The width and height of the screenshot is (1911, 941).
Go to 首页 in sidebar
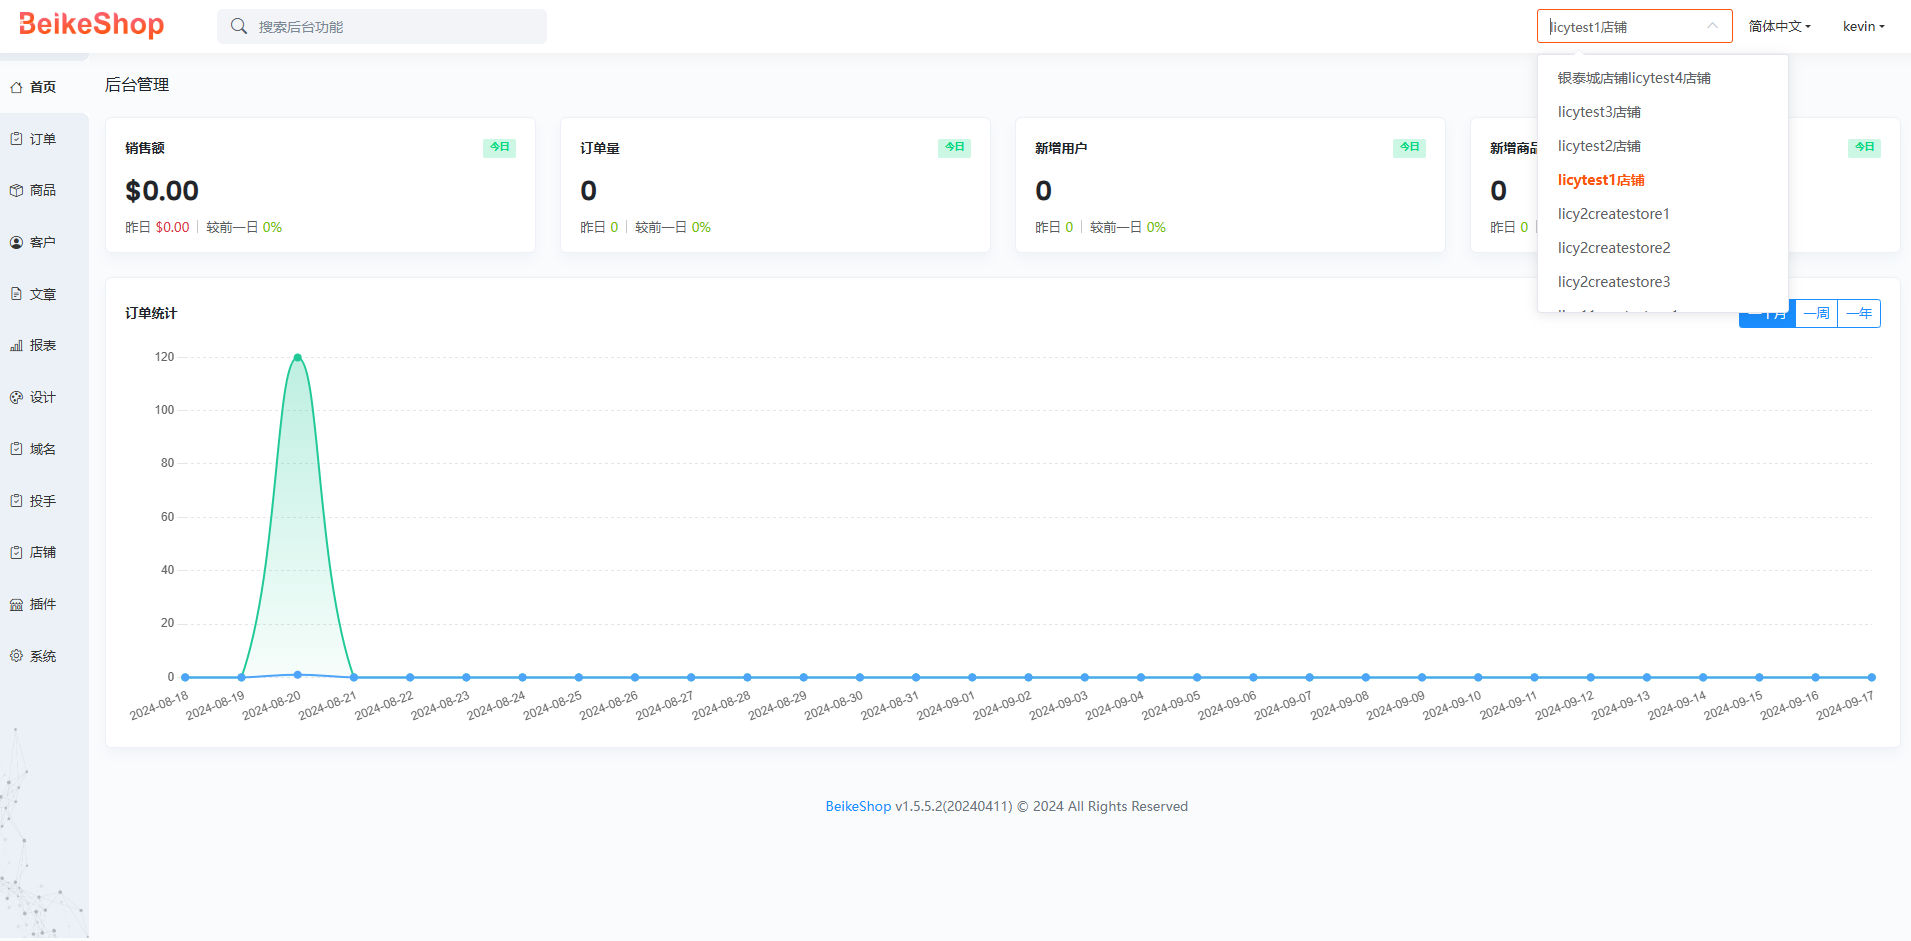[x=43, y=87]
